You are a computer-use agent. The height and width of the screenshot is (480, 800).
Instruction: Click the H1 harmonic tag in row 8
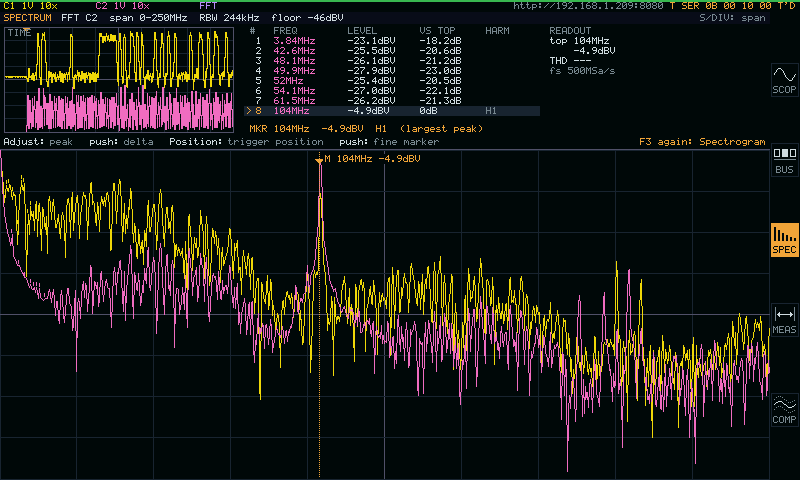coord(491,111)
